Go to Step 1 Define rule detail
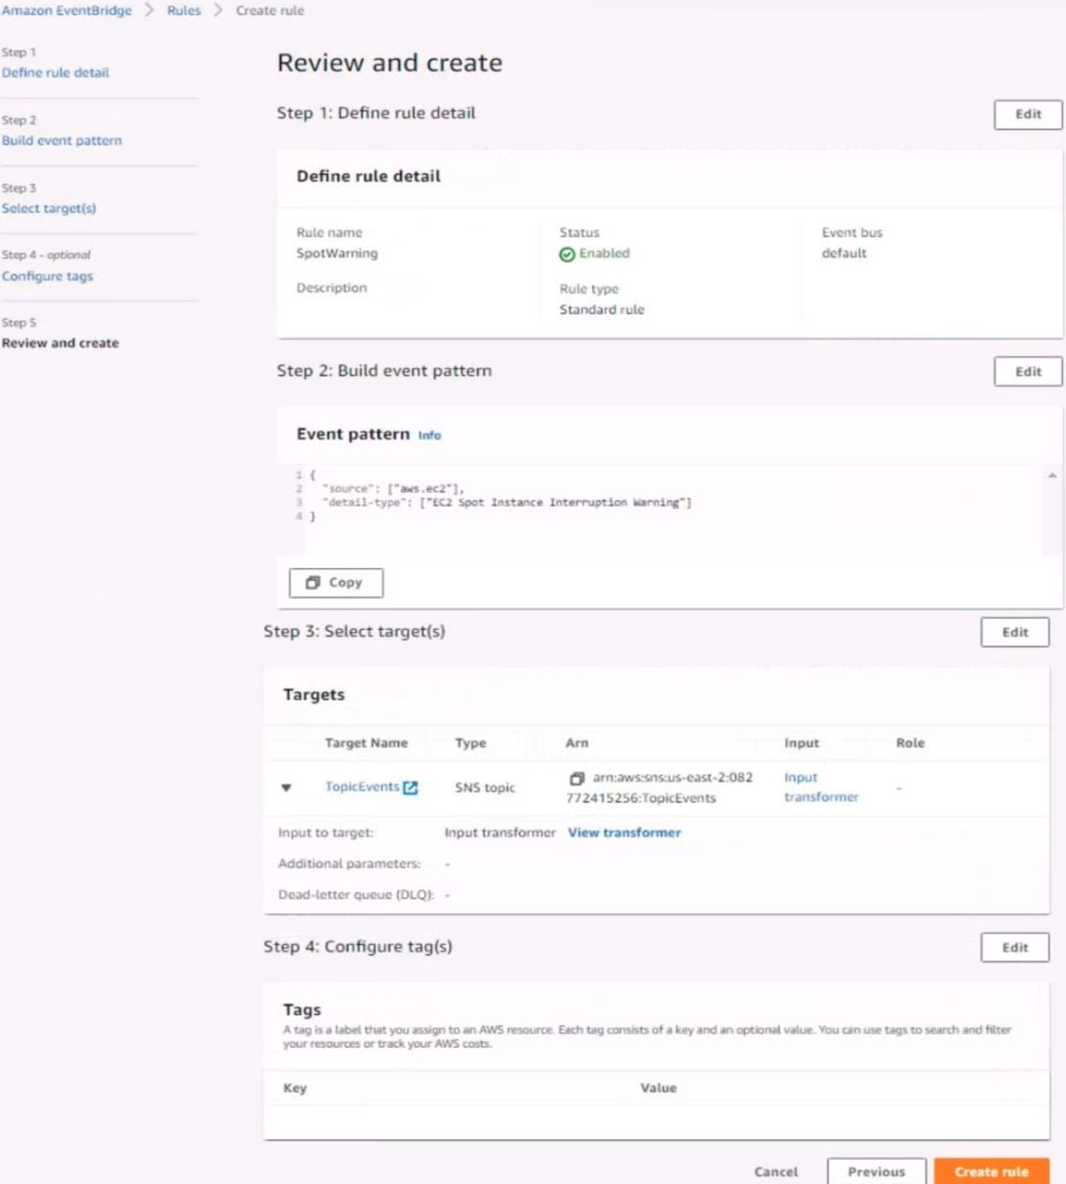1066x1184 pixels. pos(55,72)
